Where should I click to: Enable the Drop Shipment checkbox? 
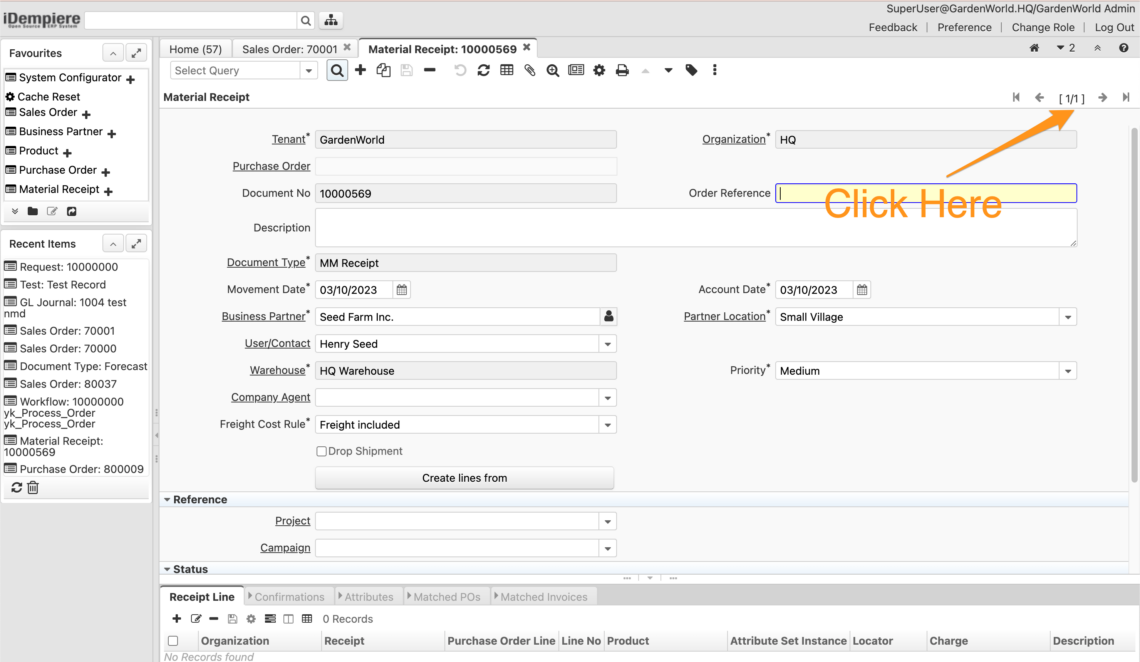tap(321, 451)
